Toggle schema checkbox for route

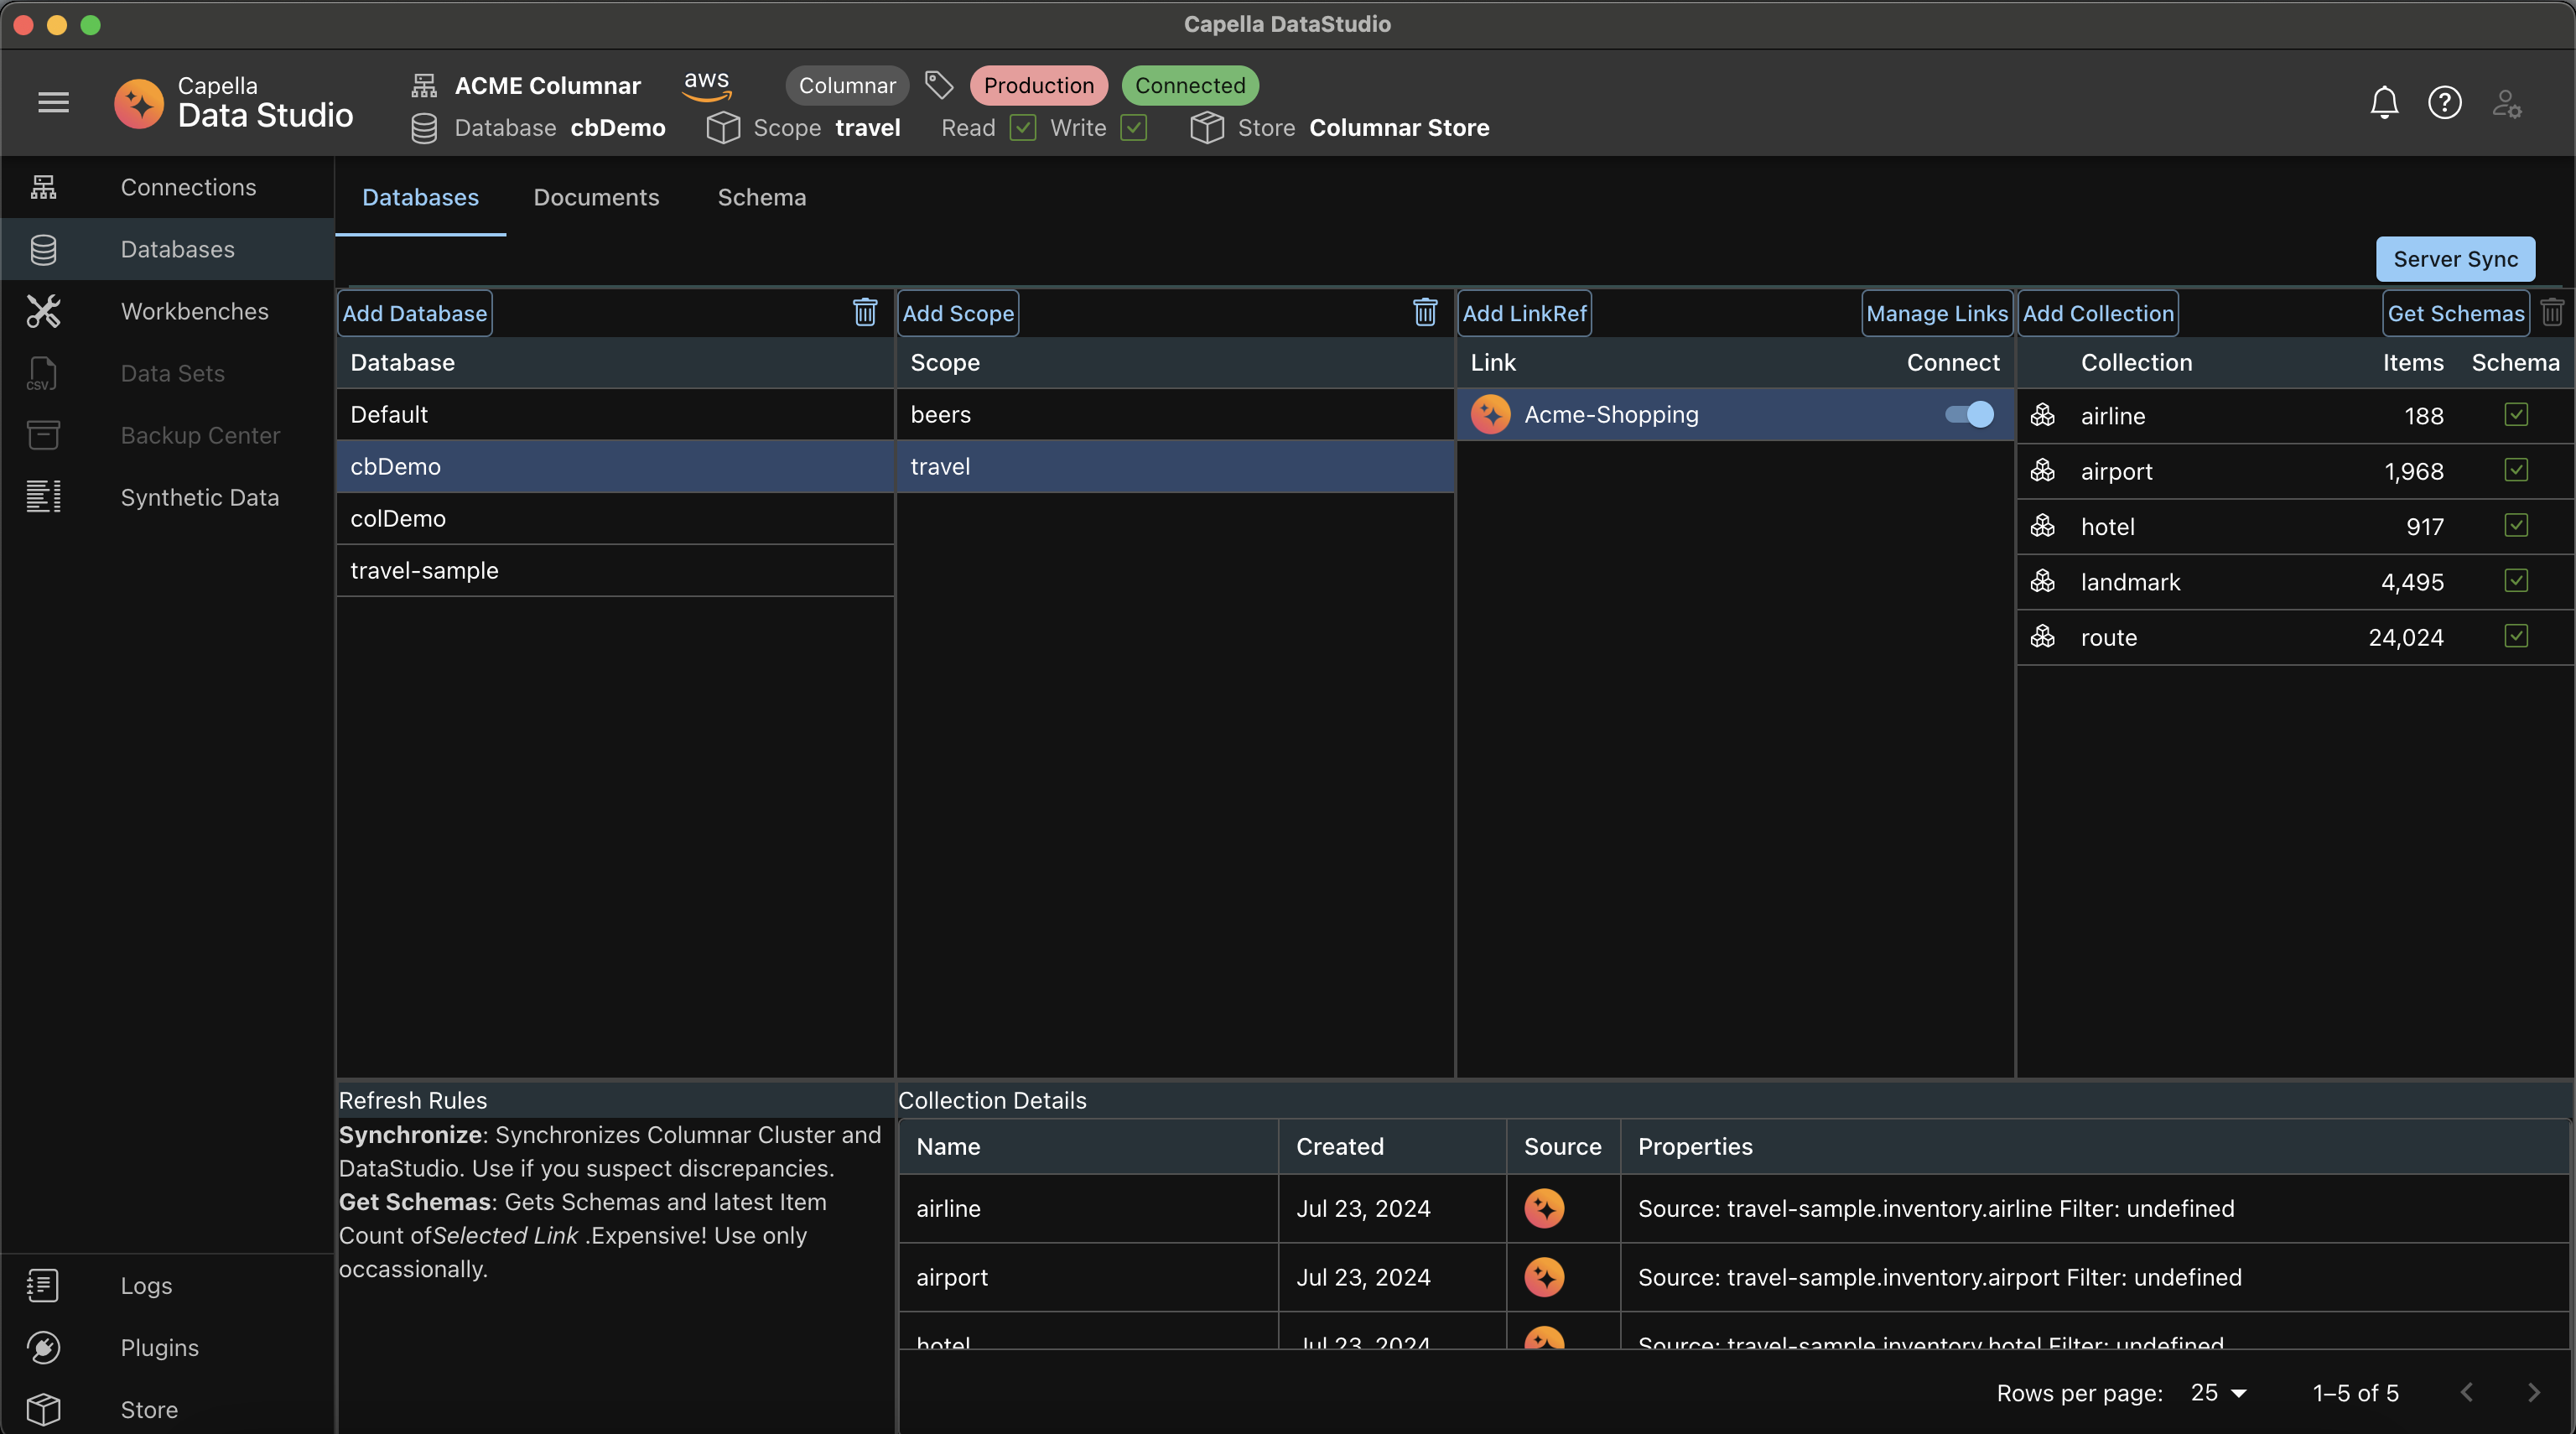[x=2516, y=636]
